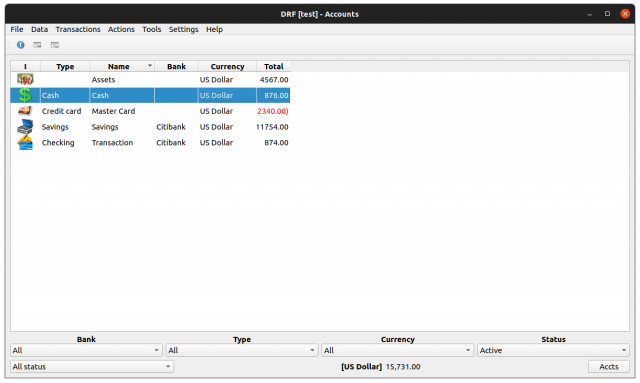Close the DRF Accounts window
This screenshot has width=640, height=383.
[625, 13]
